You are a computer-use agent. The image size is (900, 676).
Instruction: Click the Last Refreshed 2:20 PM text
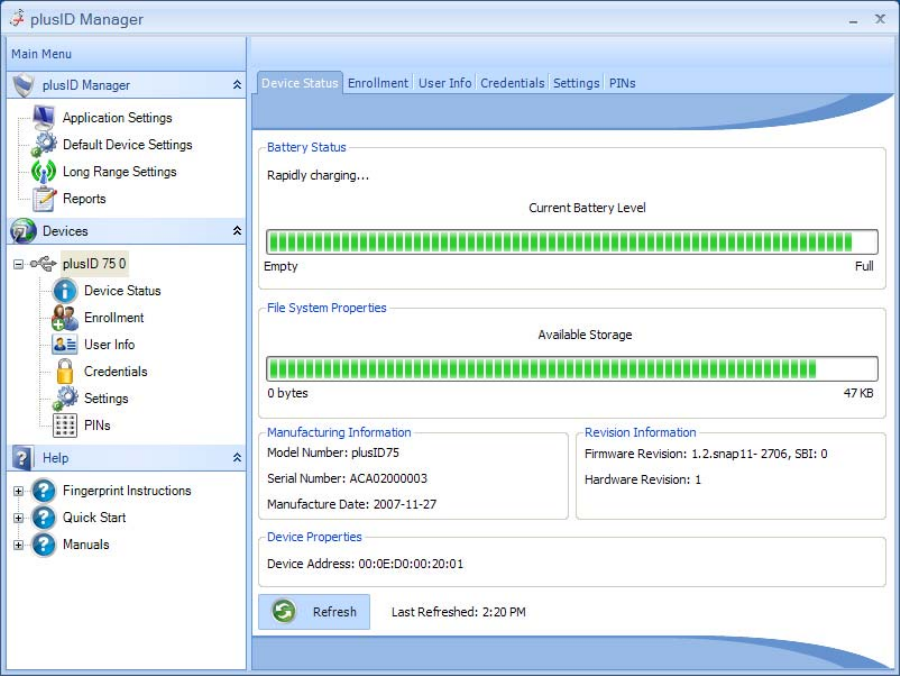(458, 612)
